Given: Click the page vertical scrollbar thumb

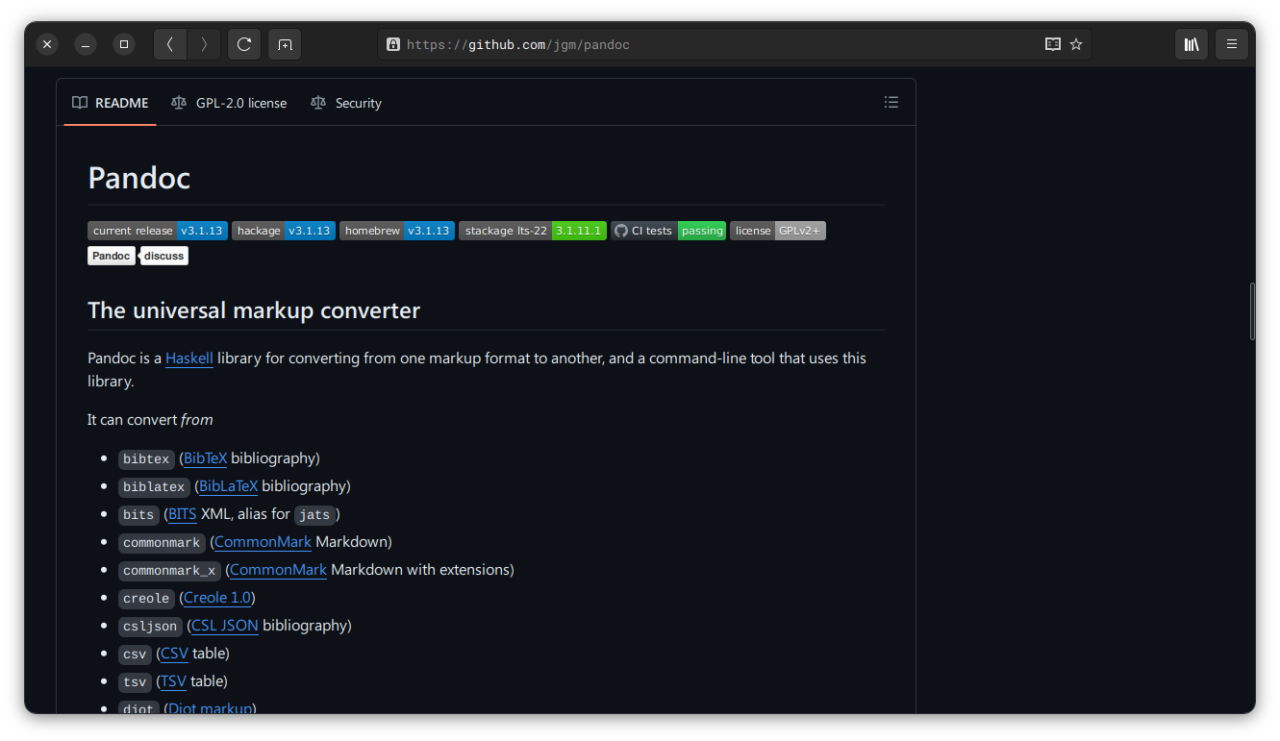Looking at the screenshot, I should 1252,311.
